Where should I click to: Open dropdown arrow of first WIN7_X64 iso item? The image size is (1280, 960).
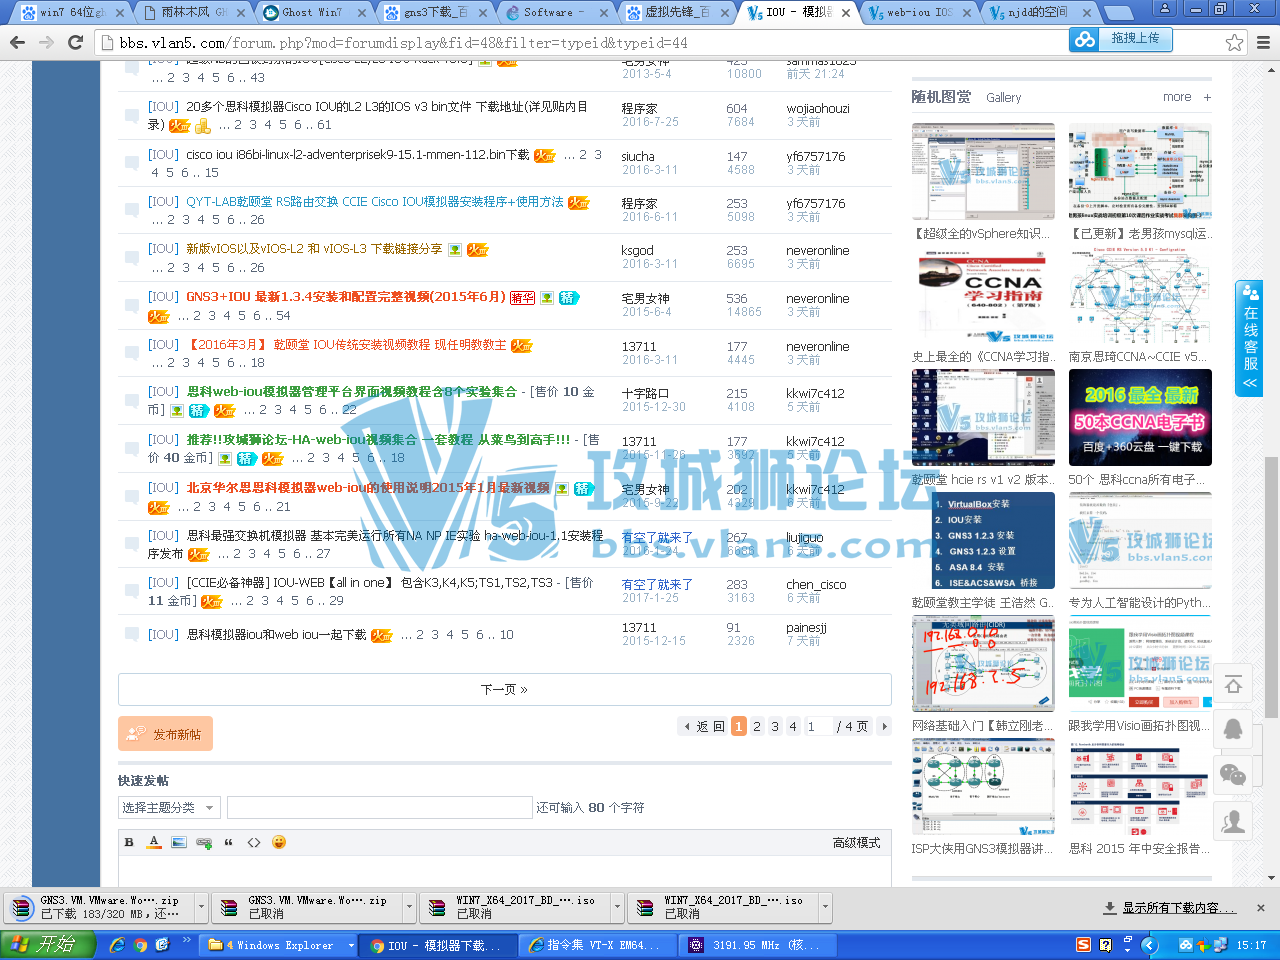(x=617, y=907)
